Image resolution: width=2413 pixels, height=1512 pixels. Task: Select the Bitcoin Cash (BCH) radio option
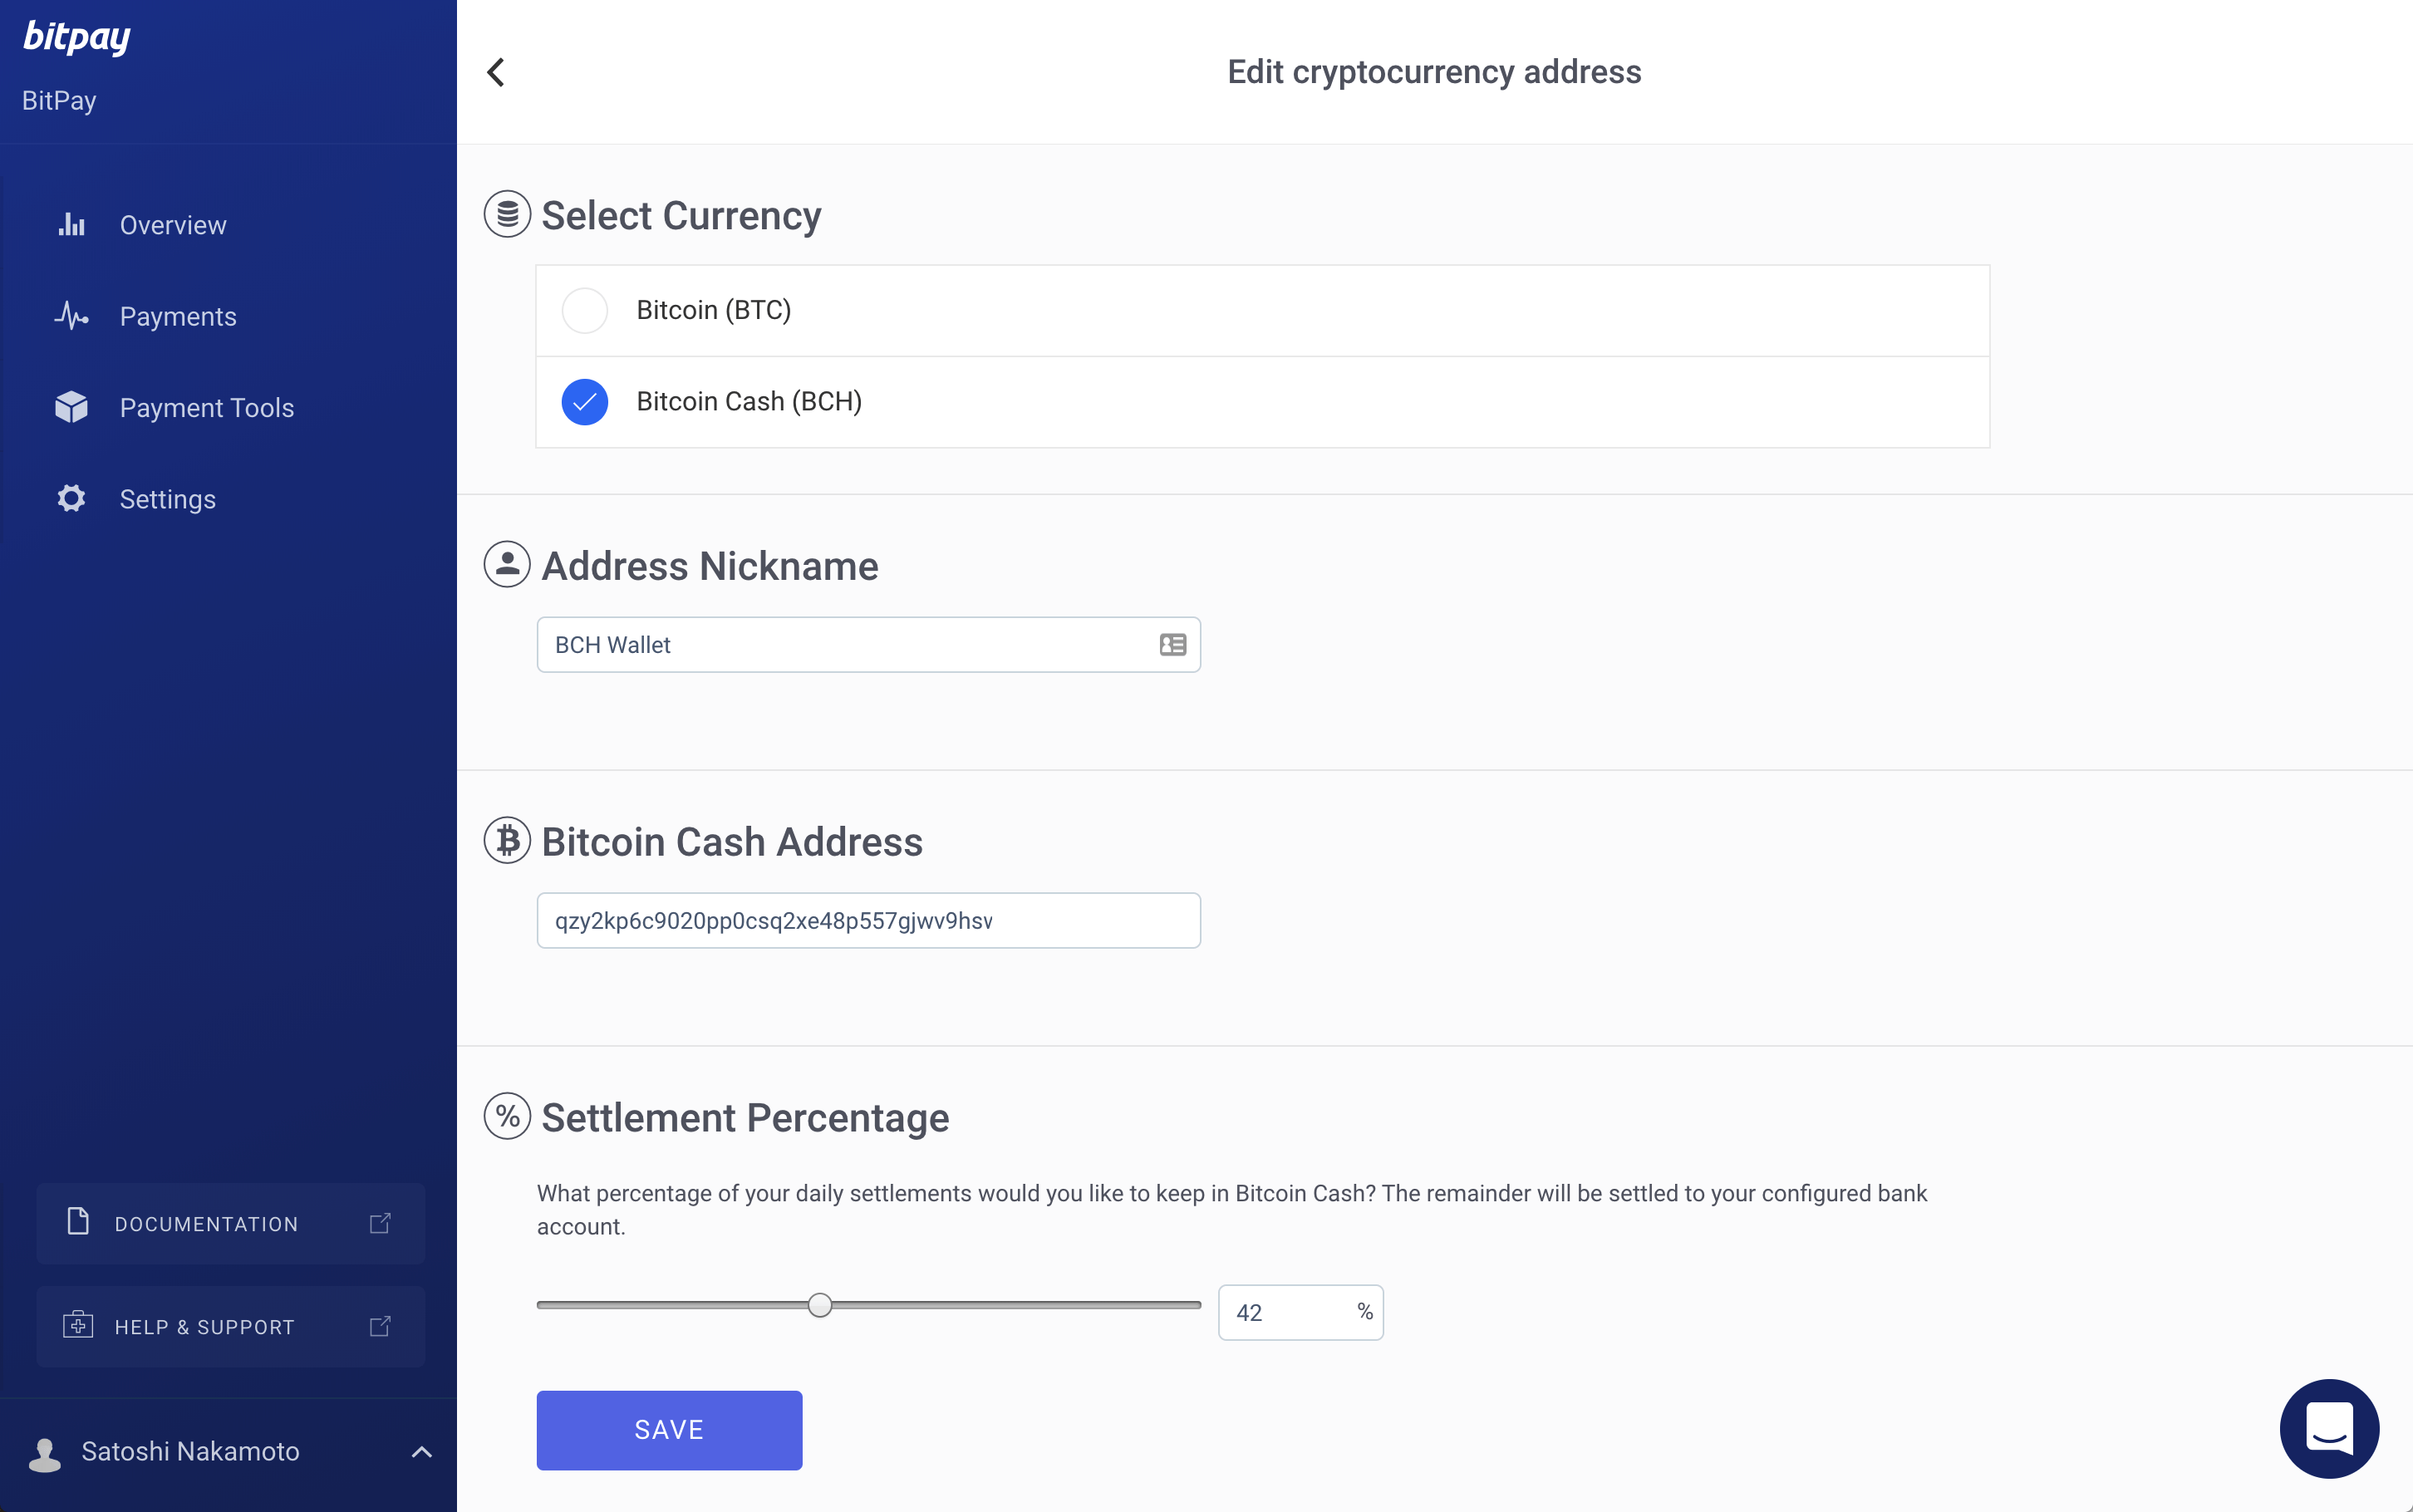tap(585, 402)
